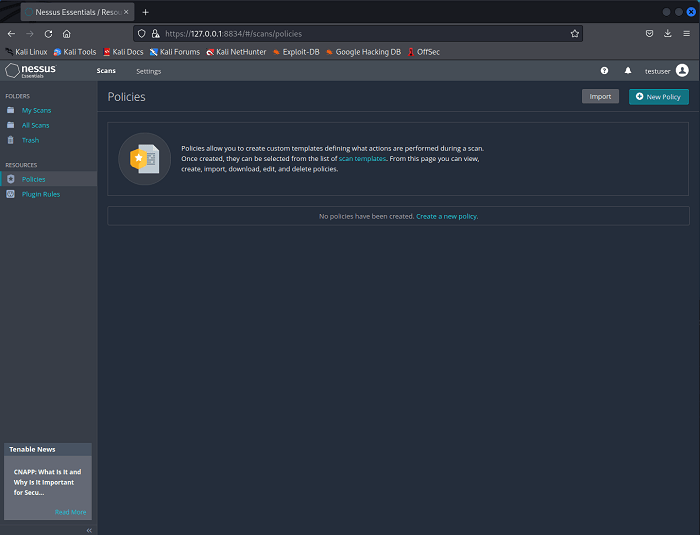Image resolution: width=700 pixels, height=535 pixels.
Task: Collapse the sidebar with double chevron
Action: click(x=89, y=530)
